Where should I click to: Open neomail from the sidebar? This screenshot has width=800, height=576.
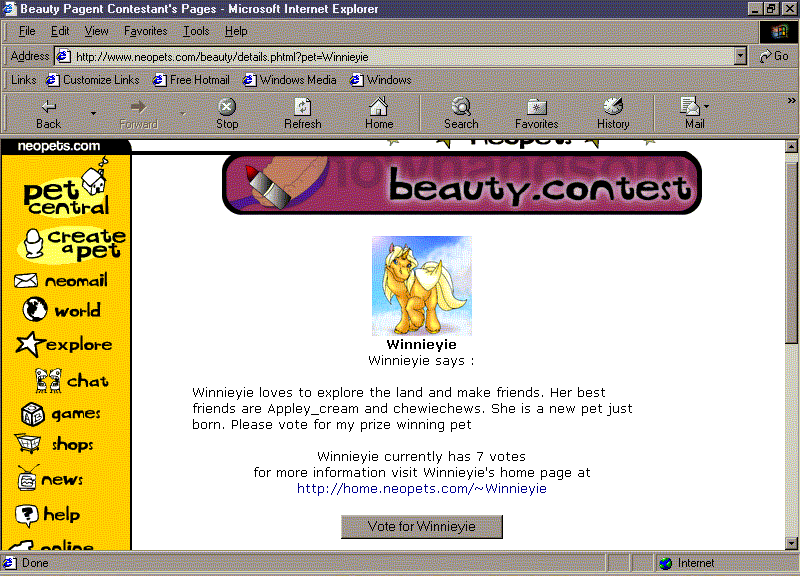pyautogui.click(x=61, y=280)
